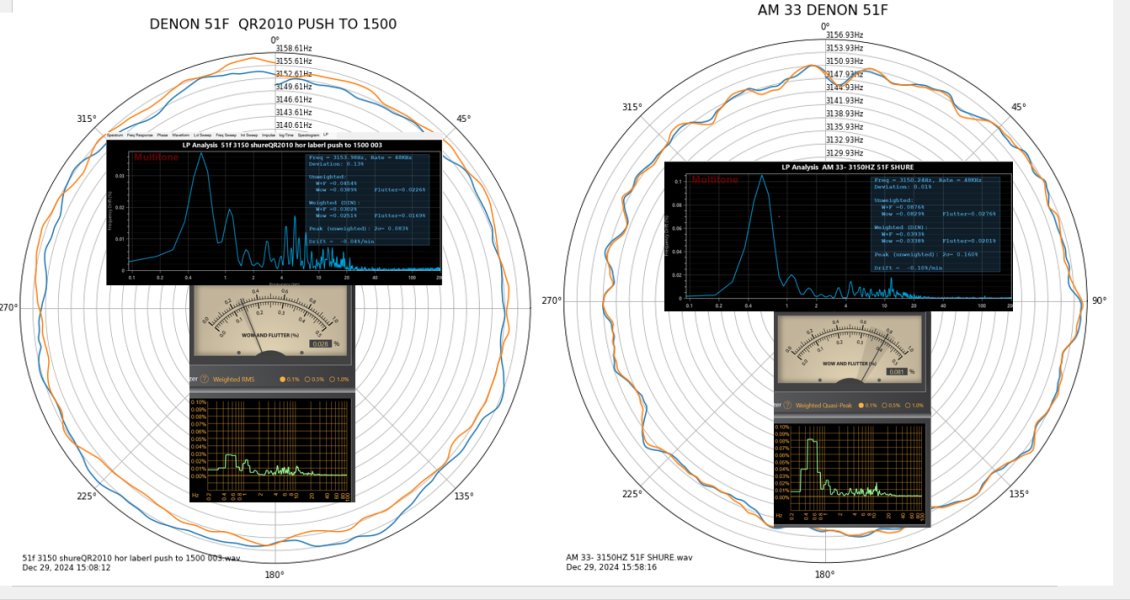Screen dimensions: 1130x600
Task: Click the 3149.61Hz ring label
Action: coord(294,86)
